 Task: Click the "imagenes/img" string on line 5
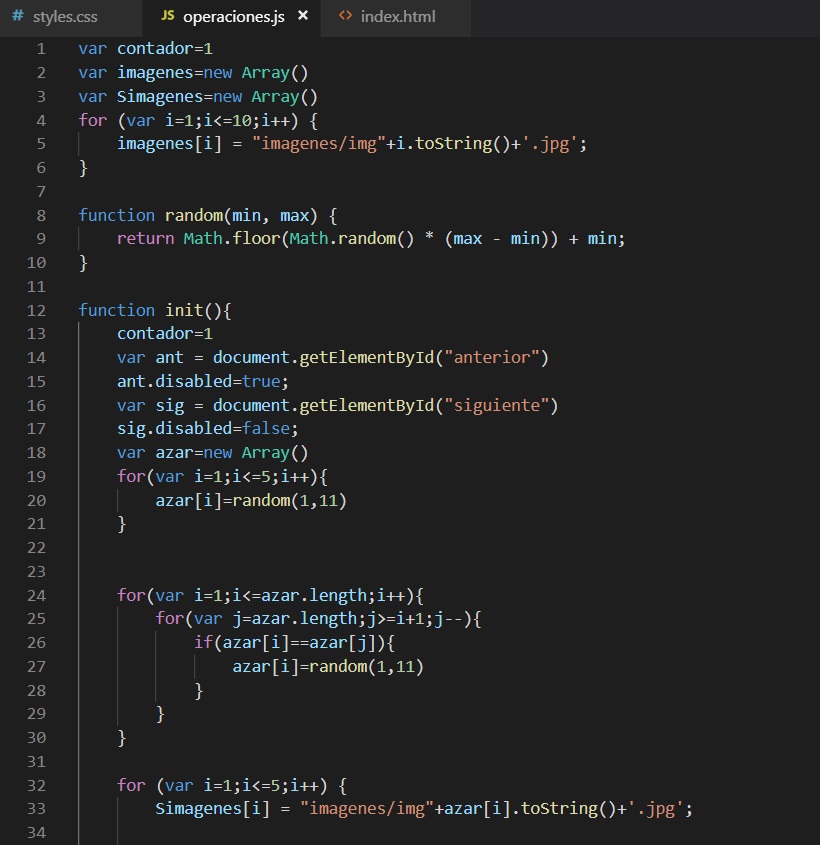click(319, 144)
